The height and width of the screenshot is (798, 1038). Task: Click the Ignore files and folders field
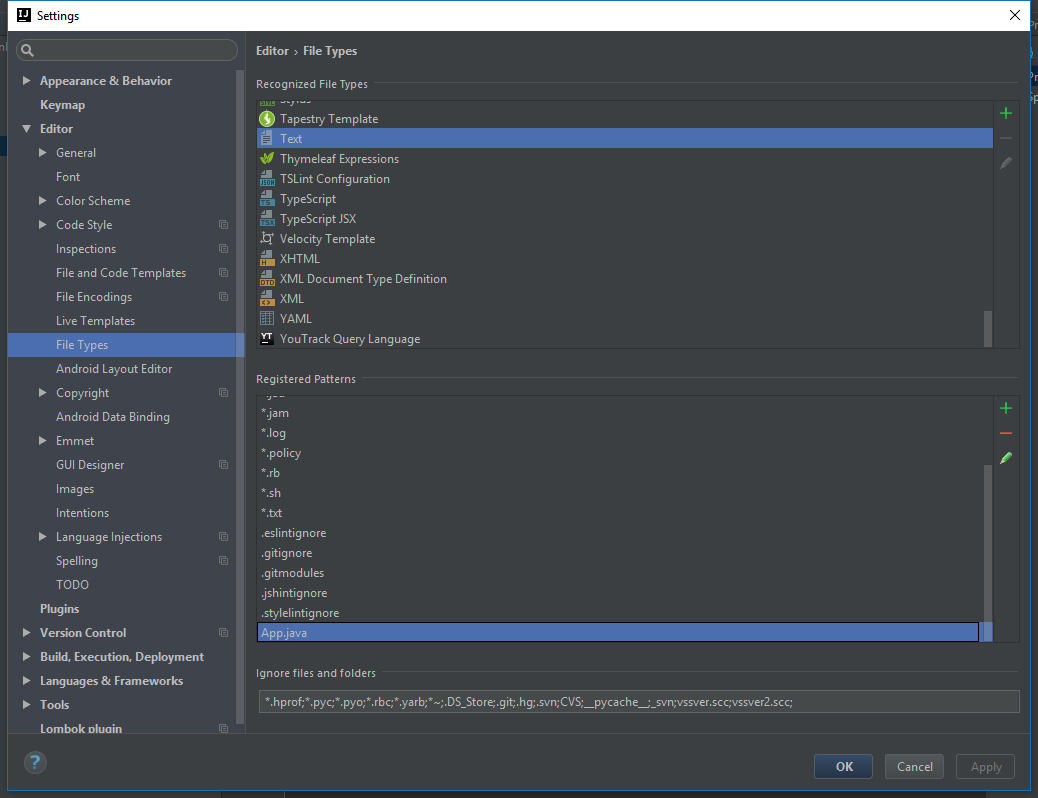click(x=639, y=702)
